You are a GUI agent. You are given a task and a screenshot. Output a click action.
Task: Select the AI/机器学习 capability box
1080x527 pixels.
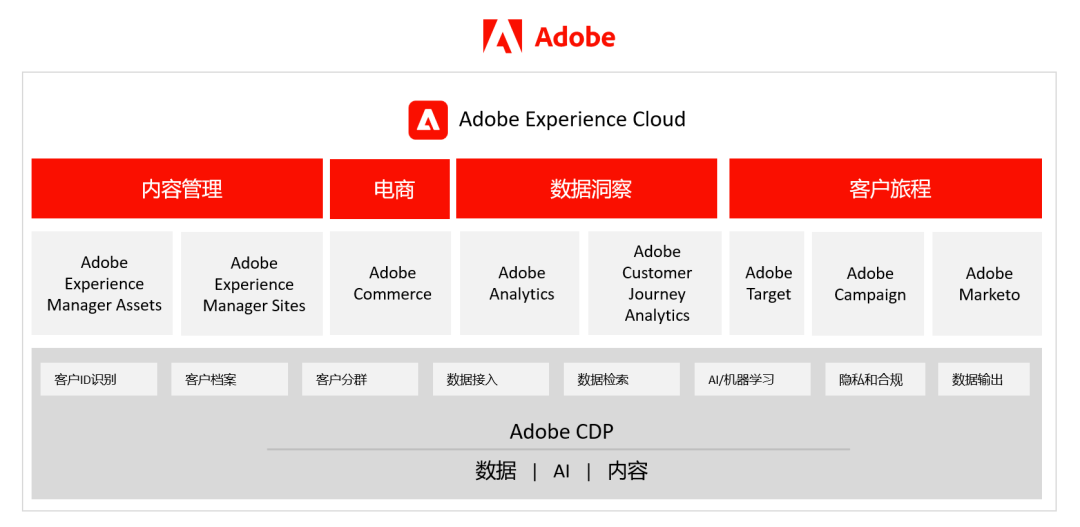click(x=752, y=380)
